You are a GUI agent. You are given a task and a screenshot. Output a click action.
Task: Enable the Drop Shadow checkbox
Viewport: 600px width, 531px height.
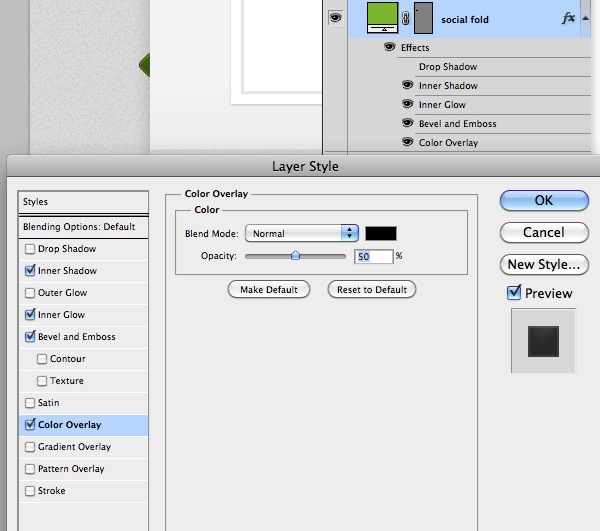point(30,249)
